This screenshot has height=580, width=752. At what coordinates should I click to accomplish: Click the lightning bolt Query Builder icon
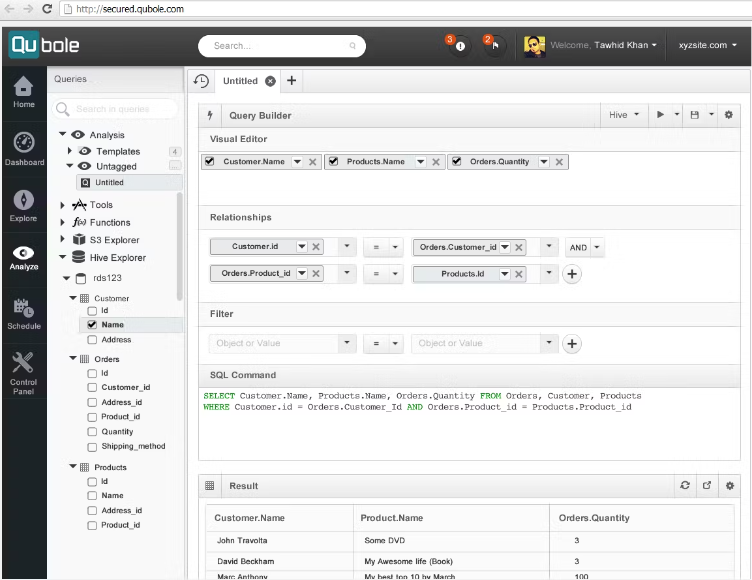pyautogui.click(x=210, y=115)
